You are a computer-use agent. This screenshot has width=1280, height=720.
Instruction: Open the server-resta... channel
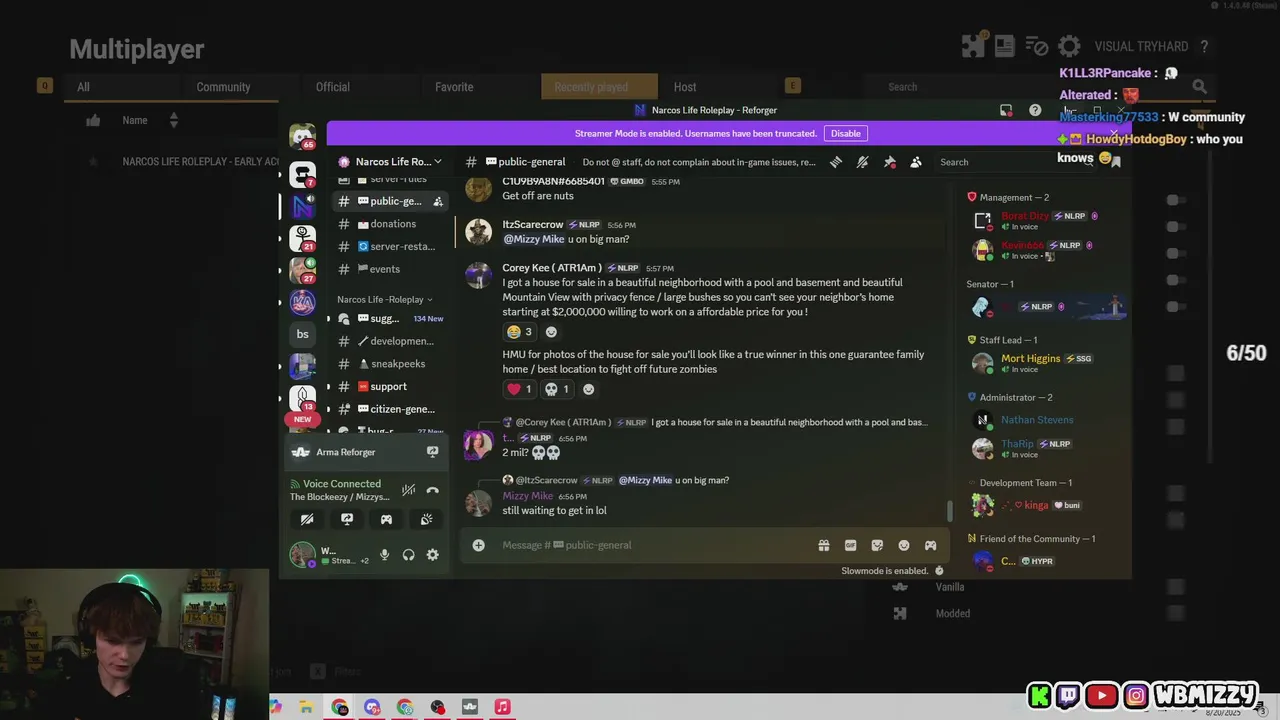(x=390, y=246)
